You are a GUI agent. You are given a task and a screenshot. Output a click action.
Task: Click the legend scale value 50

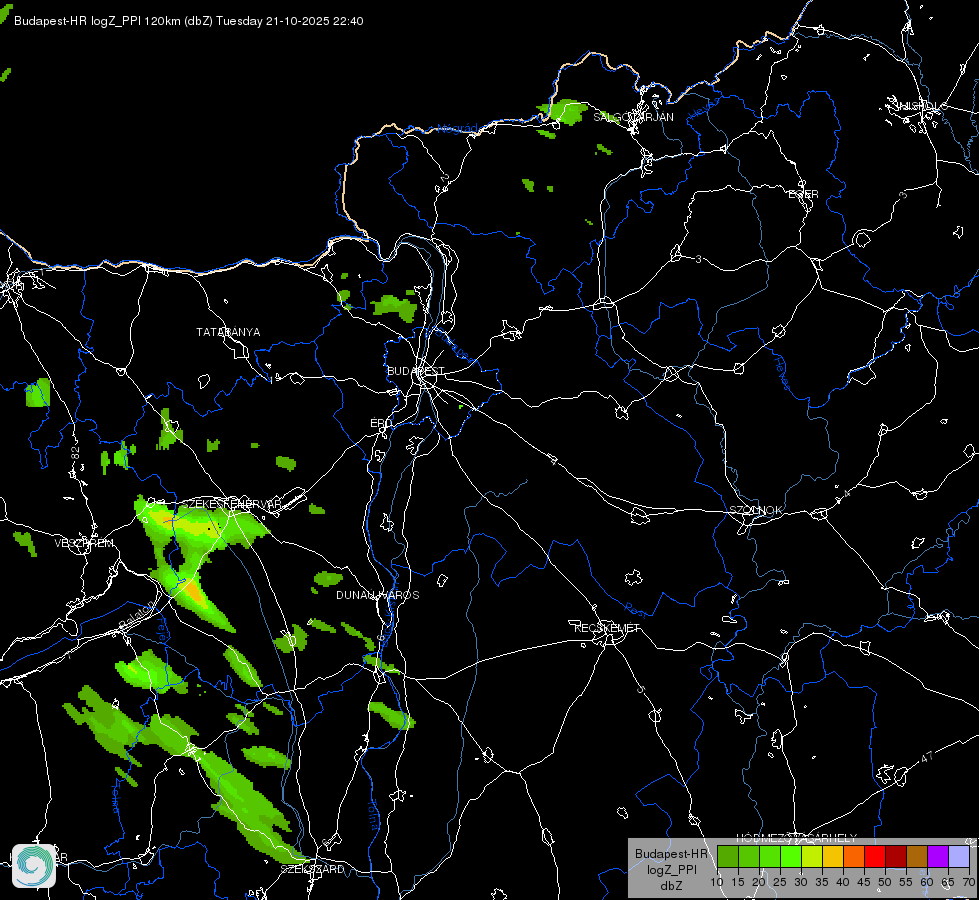885,883
